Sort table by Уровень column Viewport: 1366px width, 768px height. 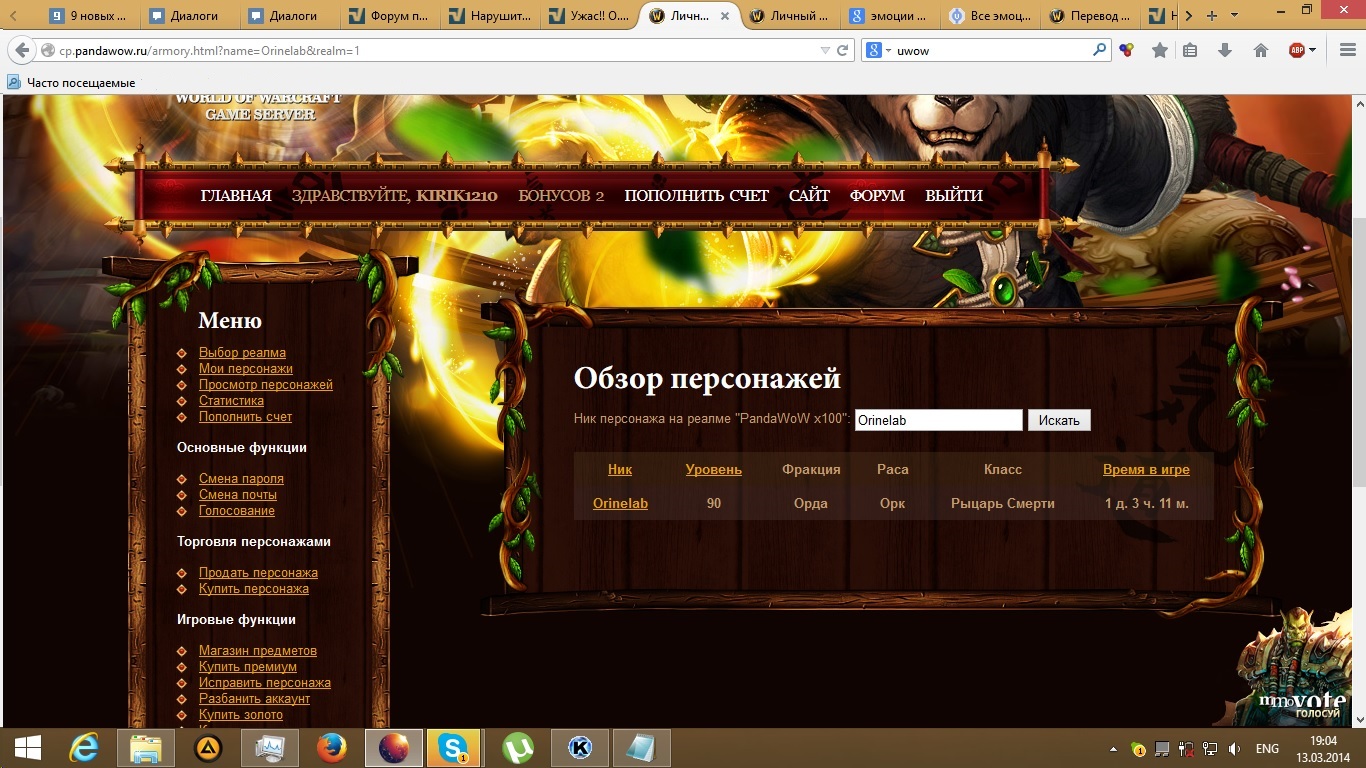pos(714,469)
